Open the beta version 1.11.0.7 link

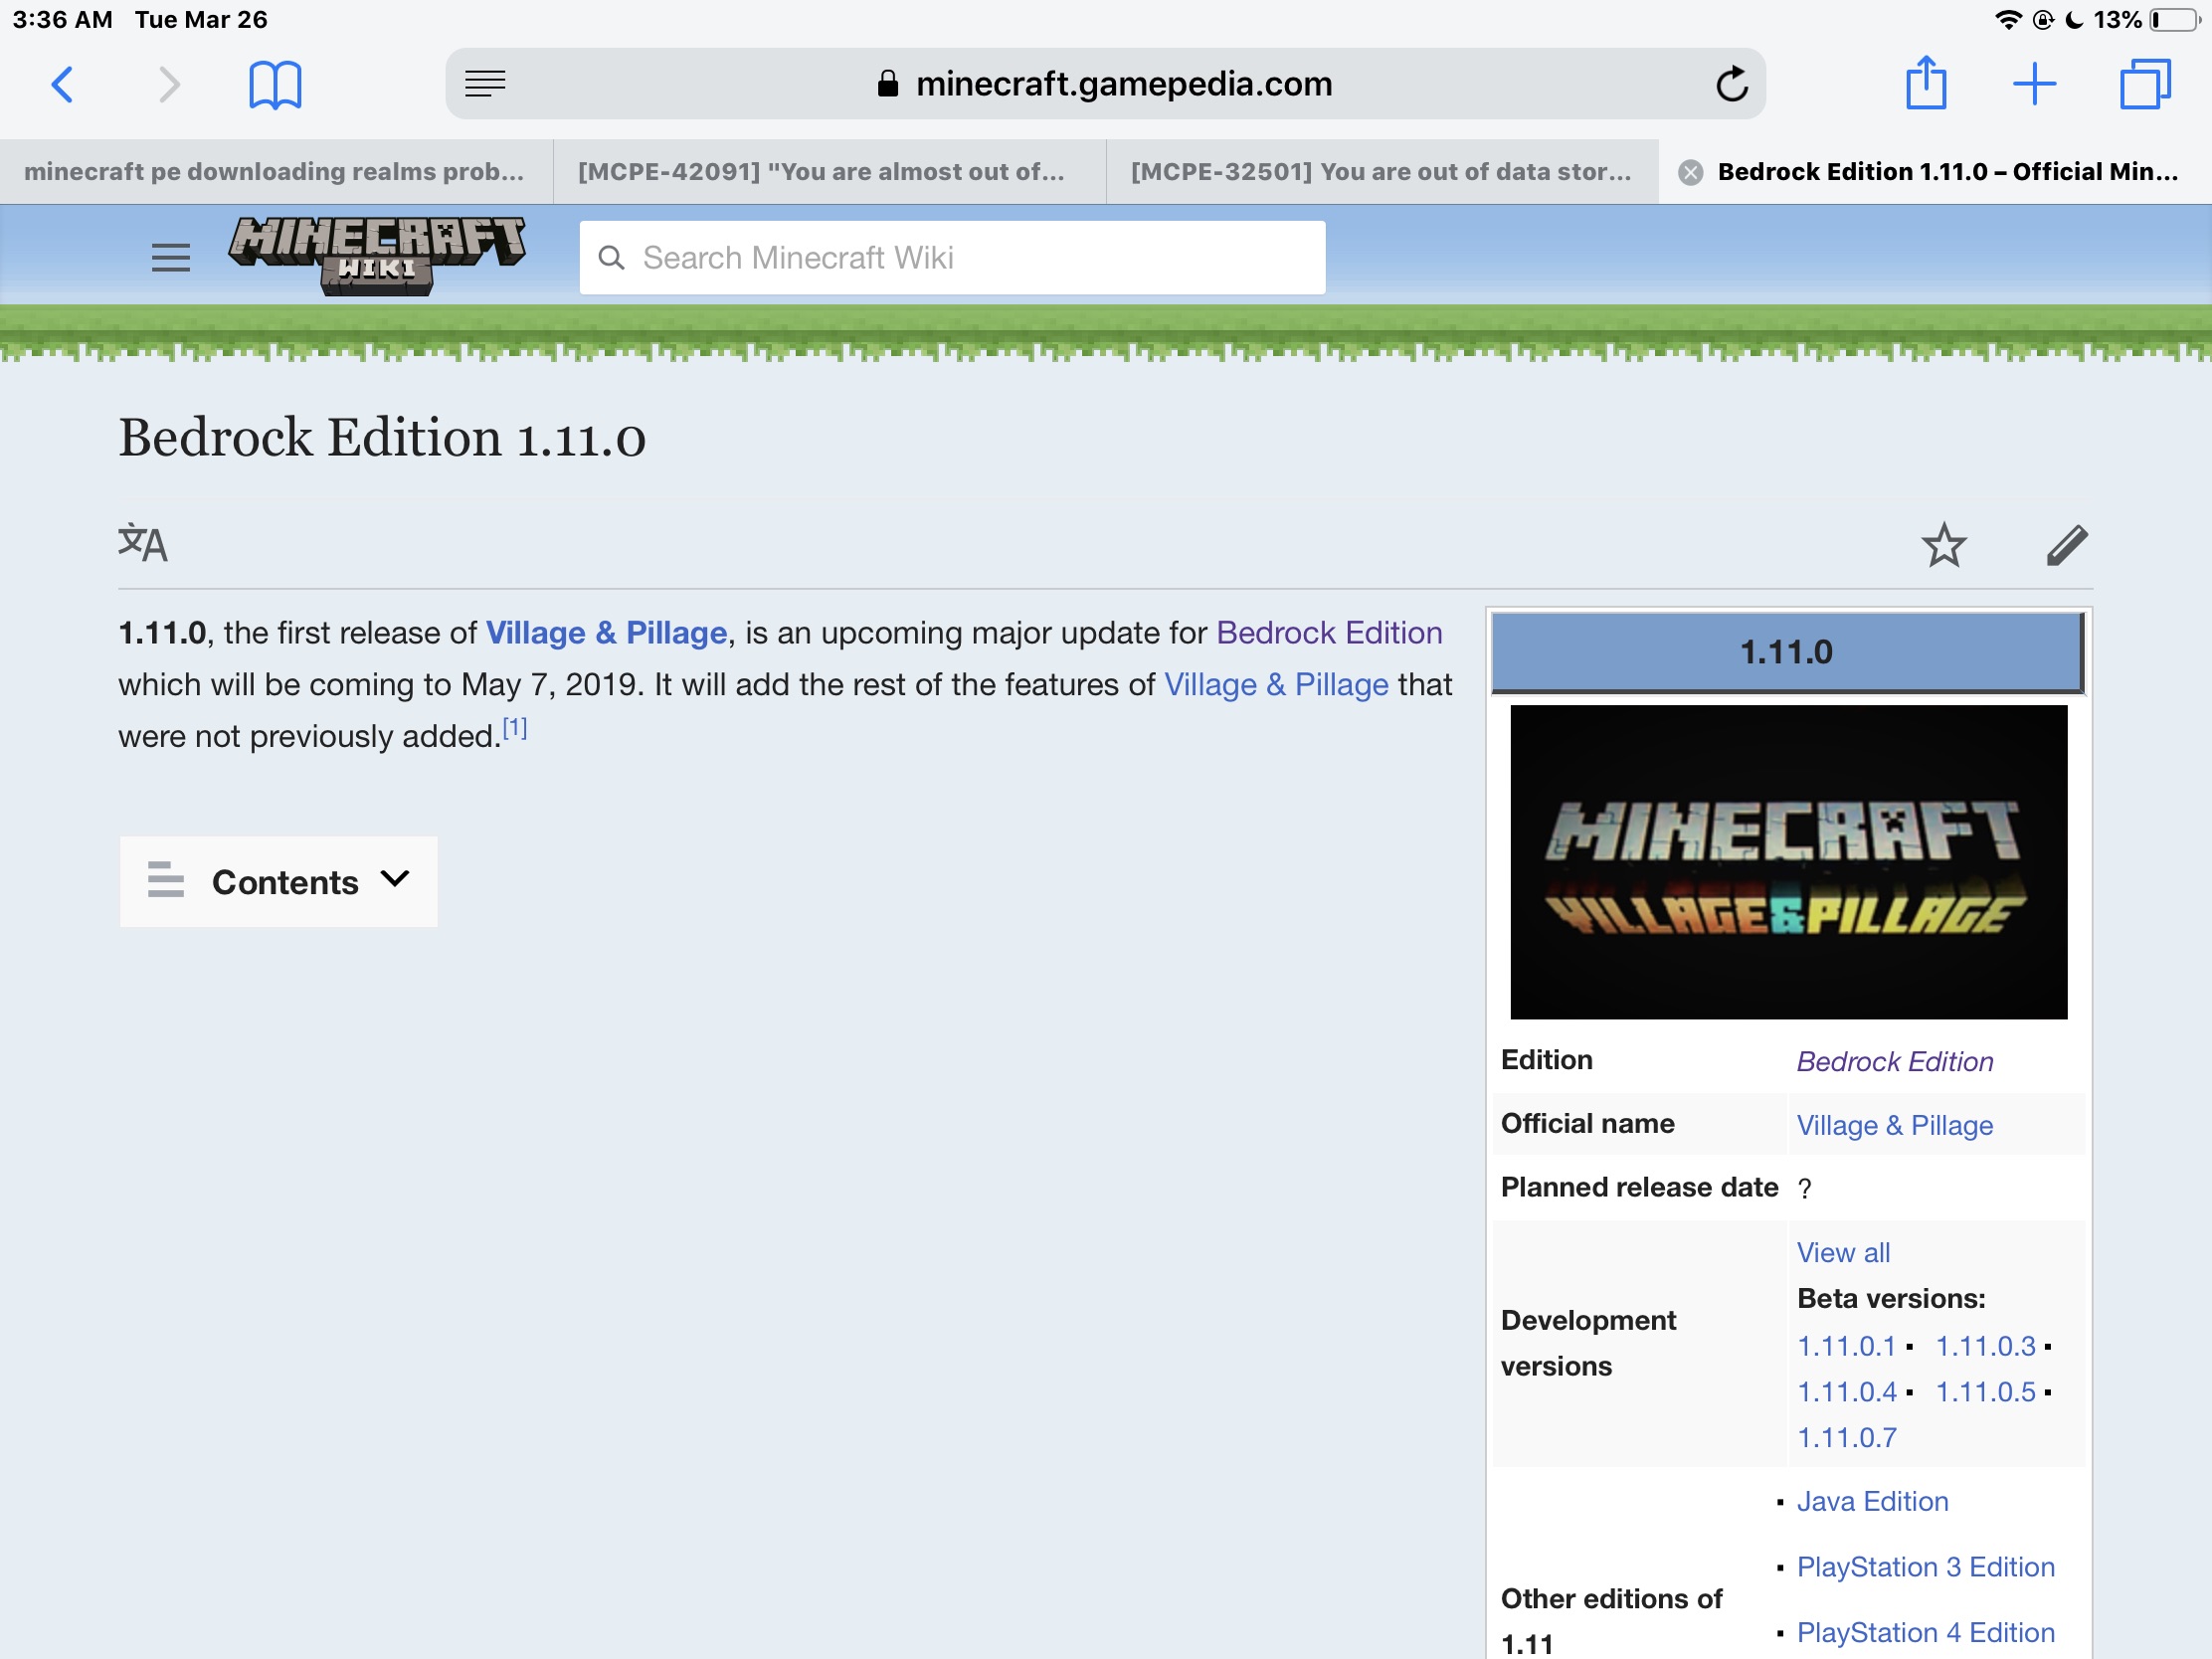point(1846,1437)
